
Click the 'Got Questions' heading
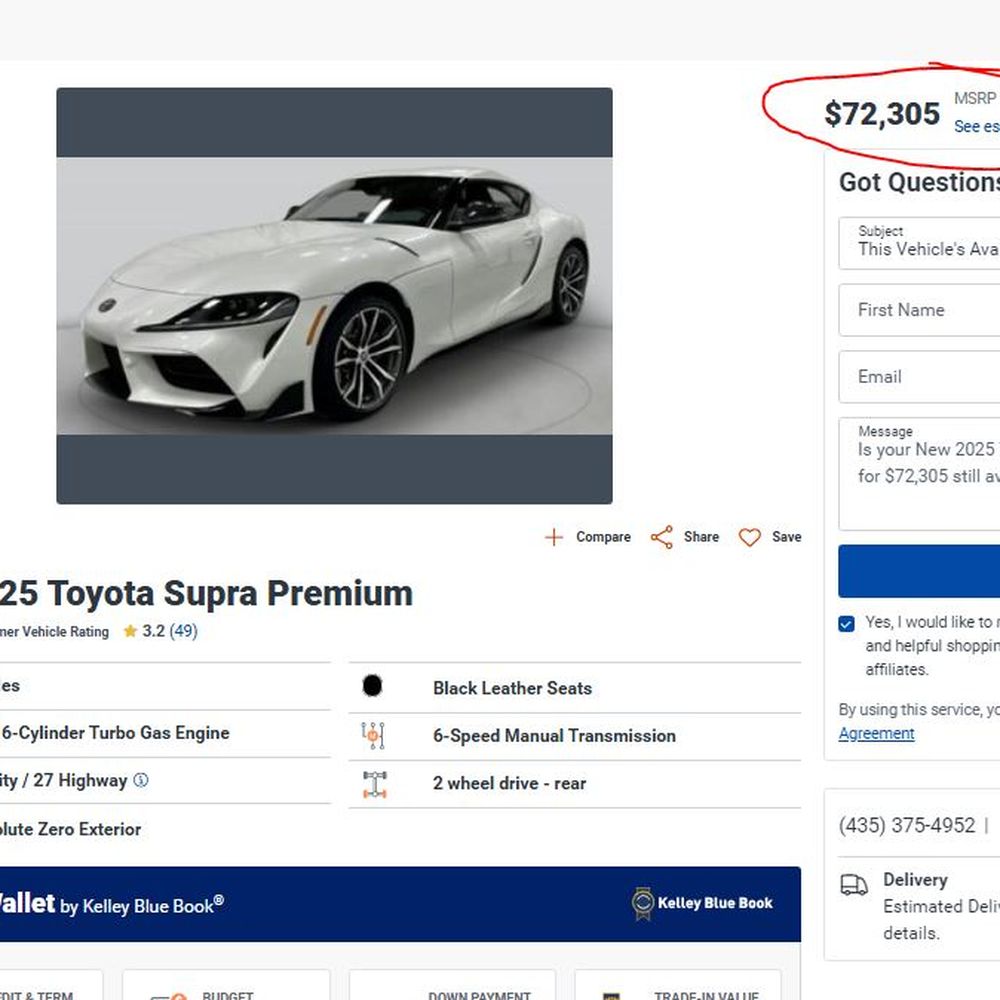[x=919, y=182]
